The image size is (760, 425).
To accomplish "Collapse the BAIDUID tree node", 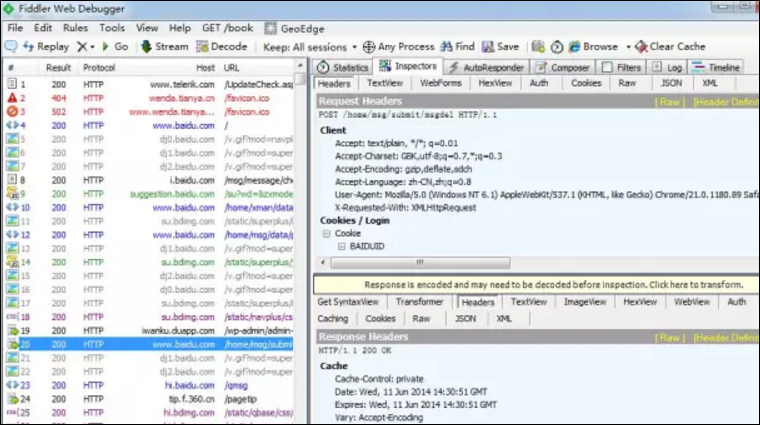I will 342,247.
